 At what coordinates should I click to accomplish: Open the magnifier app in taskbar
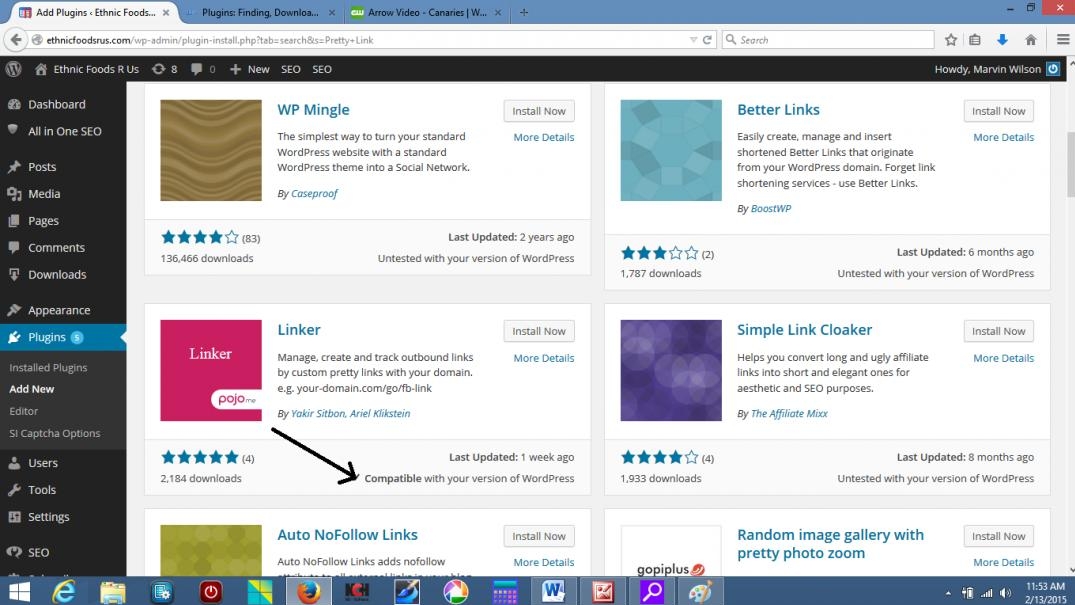point(651,591)
